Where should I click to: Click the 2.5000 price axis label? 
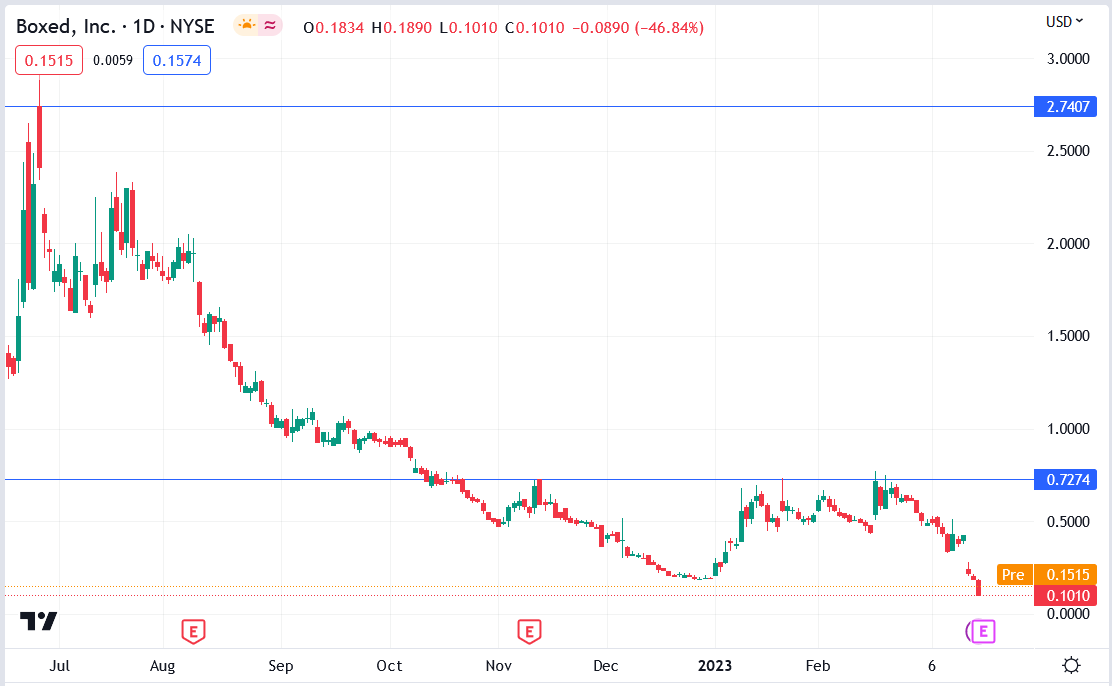(x=1067, y=150)
